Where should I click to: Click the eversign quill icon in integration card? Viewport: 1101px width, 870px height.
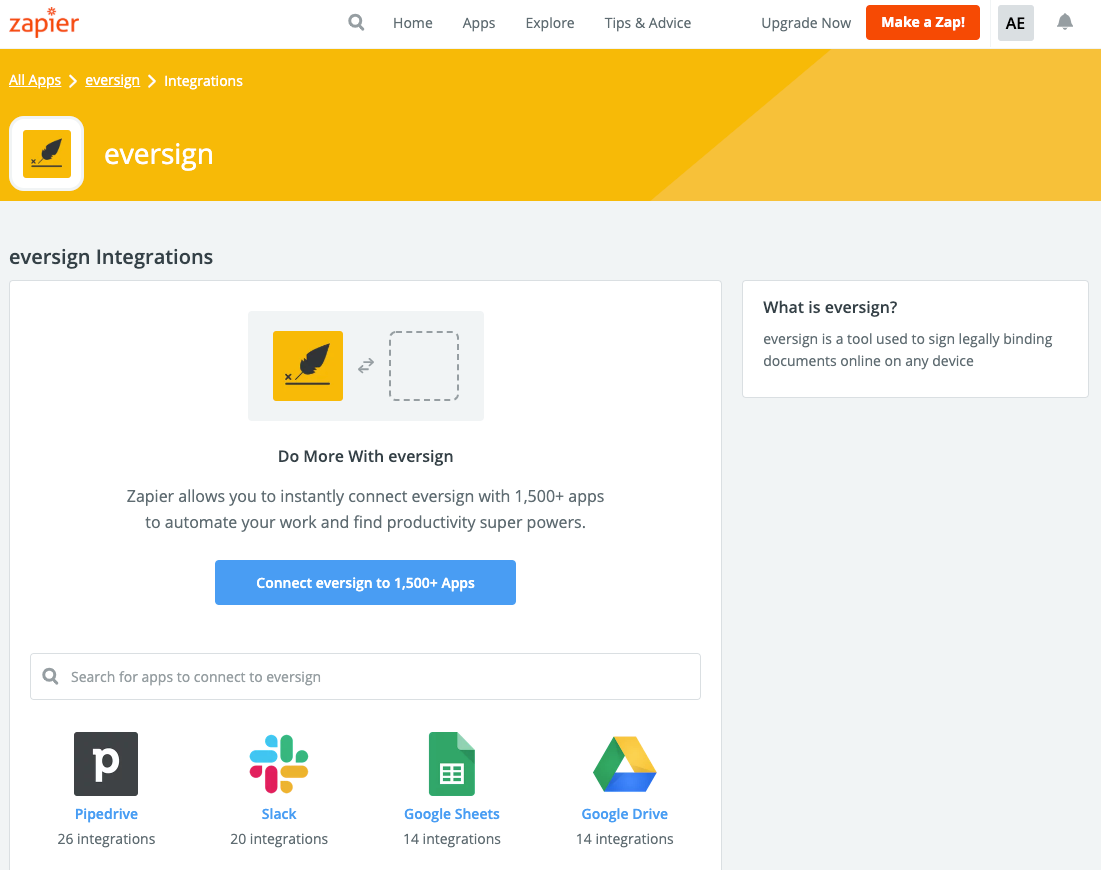(308, 366)
